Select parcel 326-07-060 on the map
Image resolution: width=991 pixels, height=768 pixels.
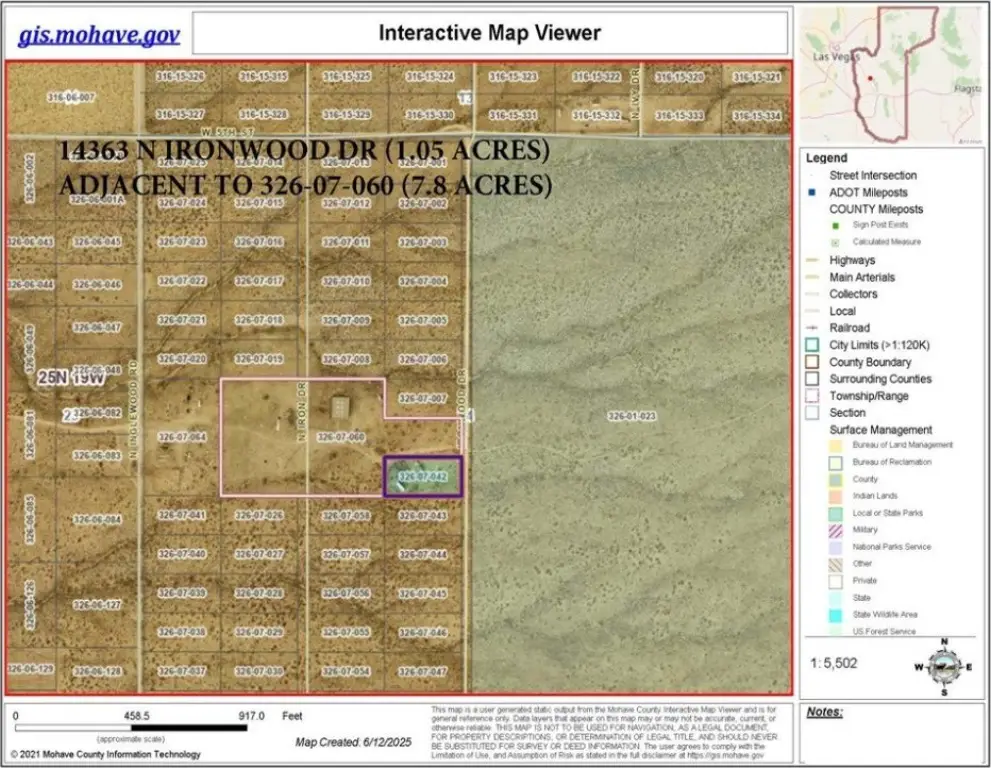(341, 437)
